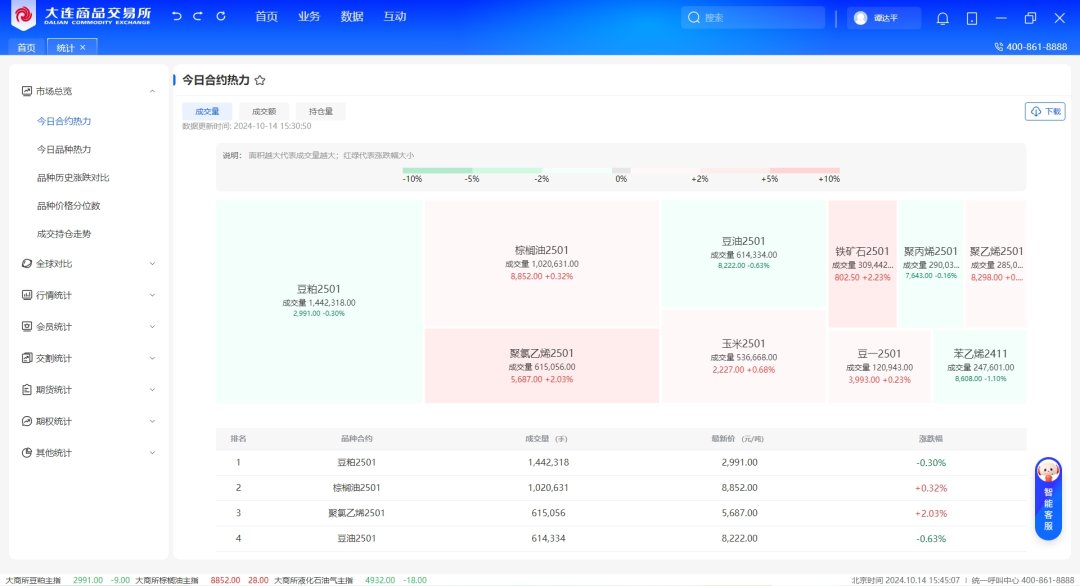
Task: Open notifications via the bell icon
Action: [942, 18]
